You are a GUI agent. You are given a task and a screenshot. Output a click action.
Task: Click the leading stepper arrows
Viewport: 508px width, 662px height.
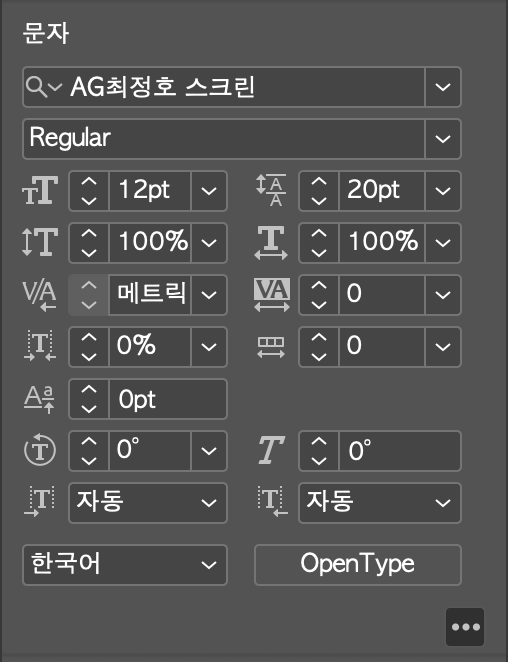pos(319,191)
